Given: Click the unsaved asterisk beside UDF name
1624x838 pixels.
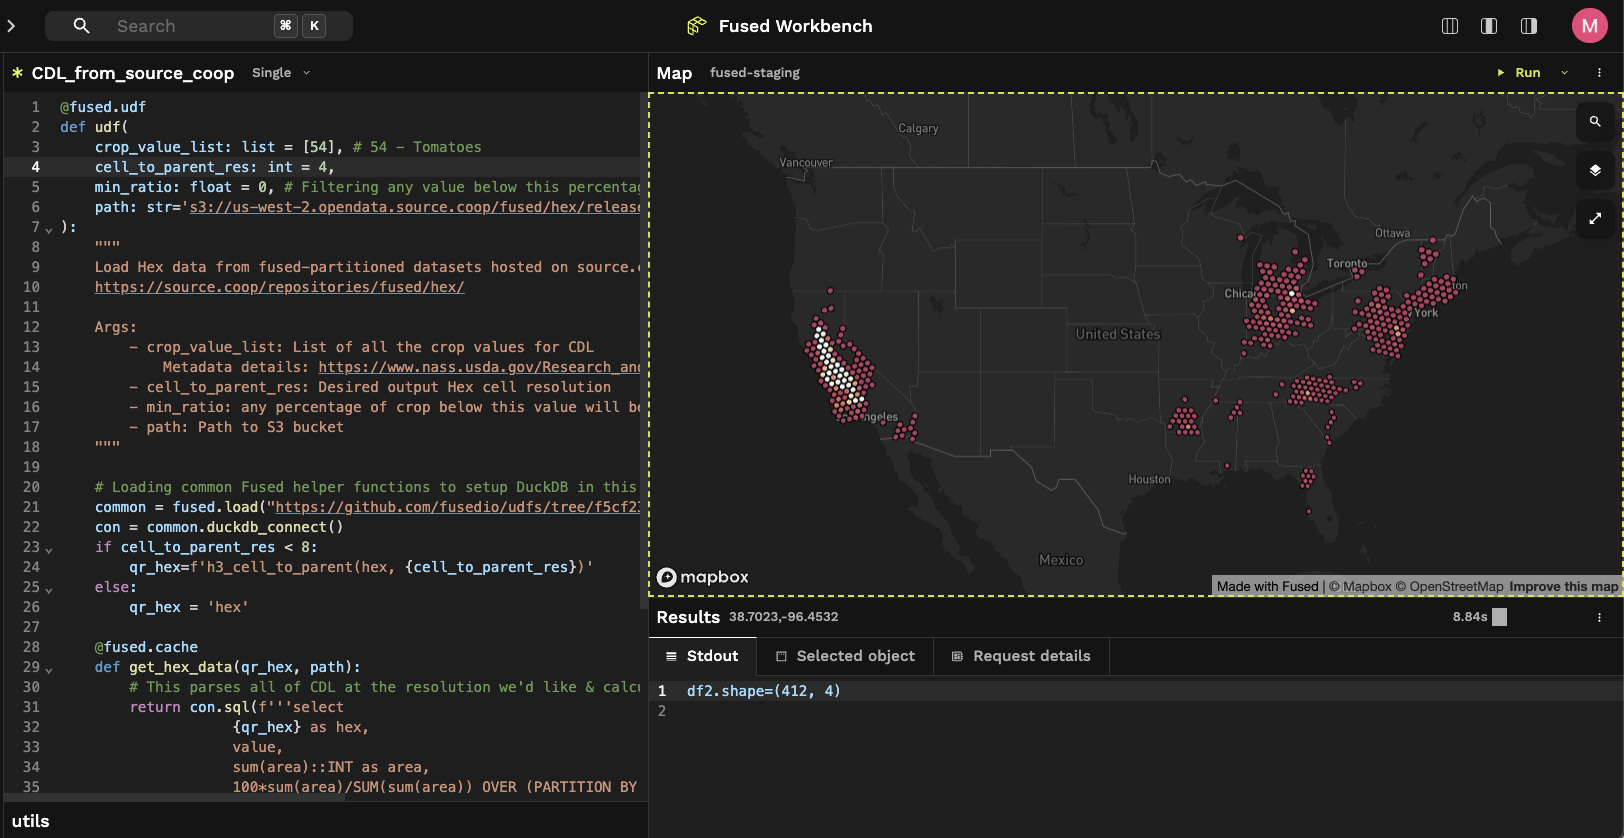Looking at the screenshot, I should pyautogui.click(x=17, y=73).
